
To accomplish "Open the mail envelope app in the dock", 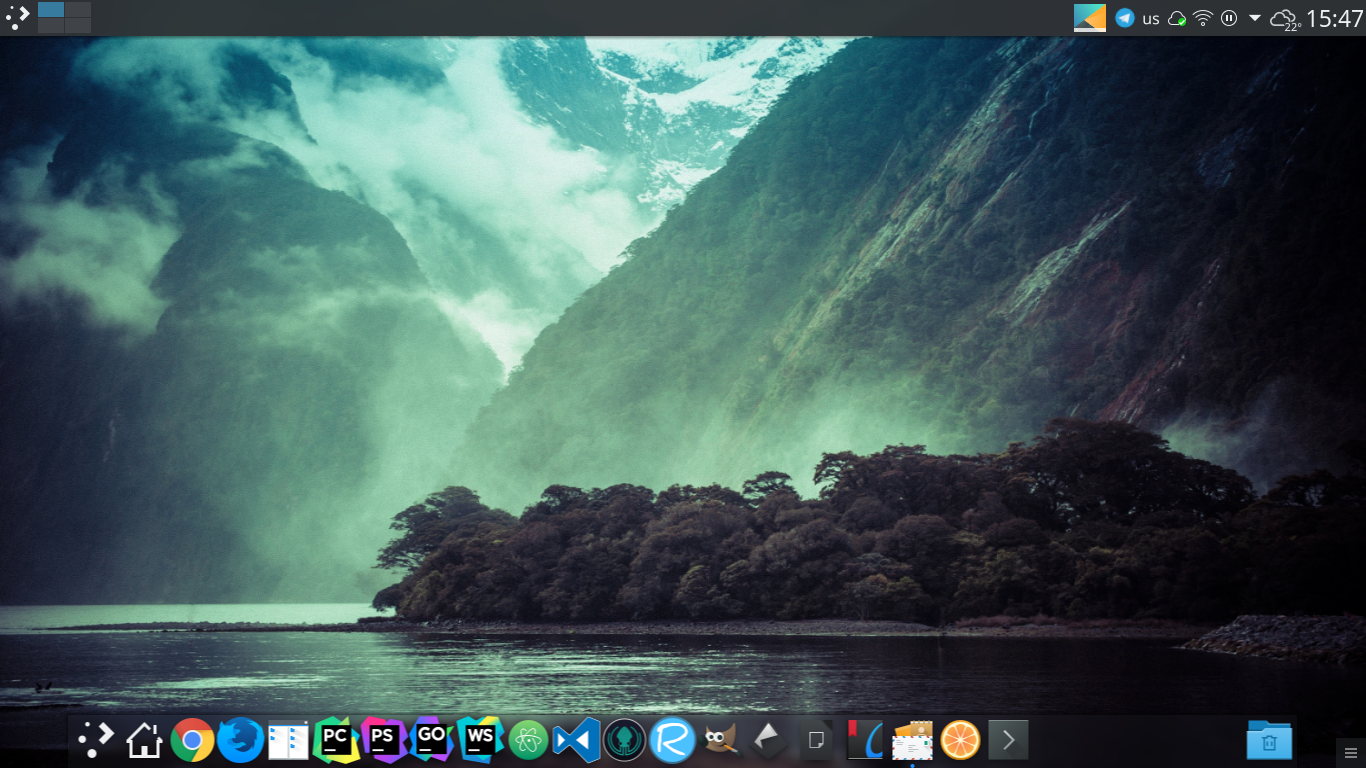I will pos(912,741).
